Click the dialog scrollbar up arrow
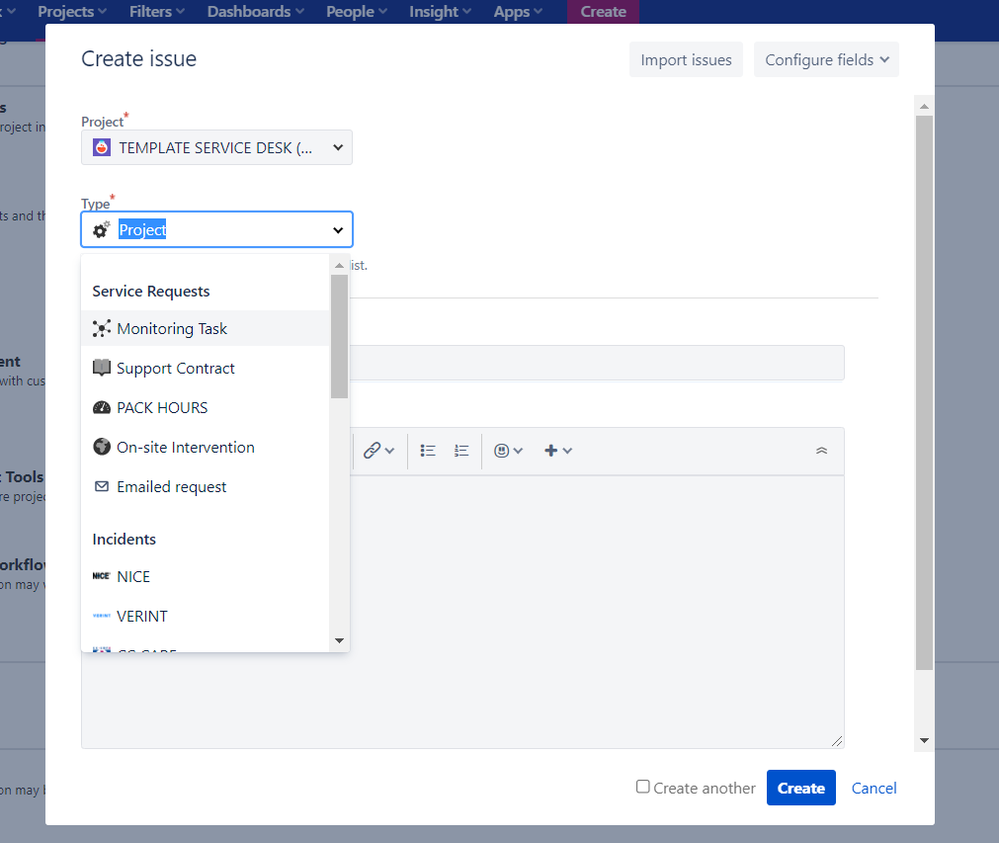Image resolution: width=999 pixels, height=843 pixels. point(924,106)
